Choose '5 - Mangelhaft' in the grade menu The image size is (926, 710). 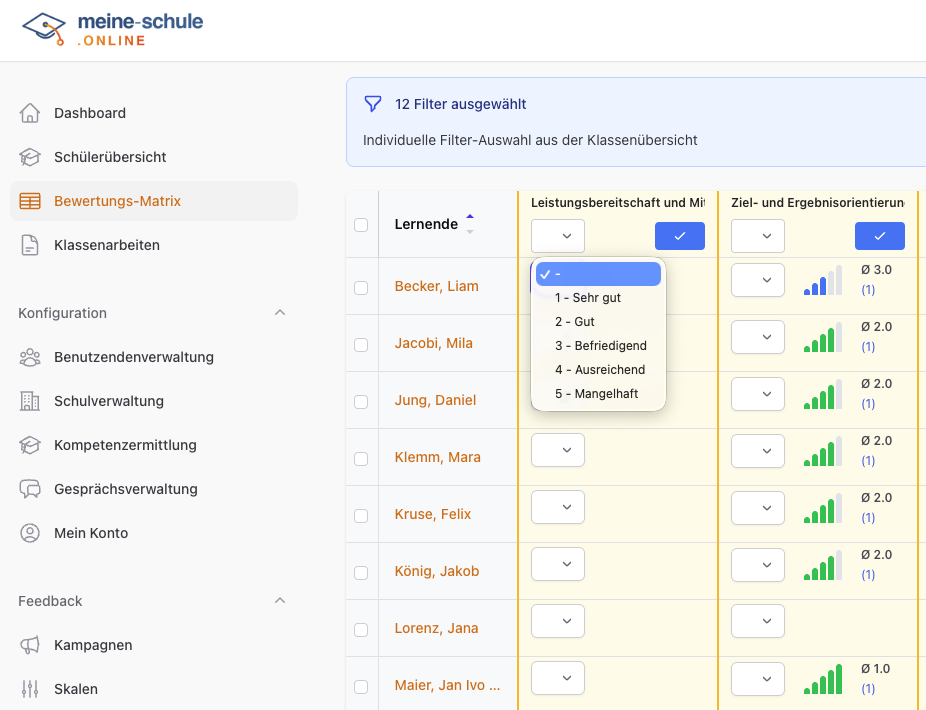tap(597, 393)
